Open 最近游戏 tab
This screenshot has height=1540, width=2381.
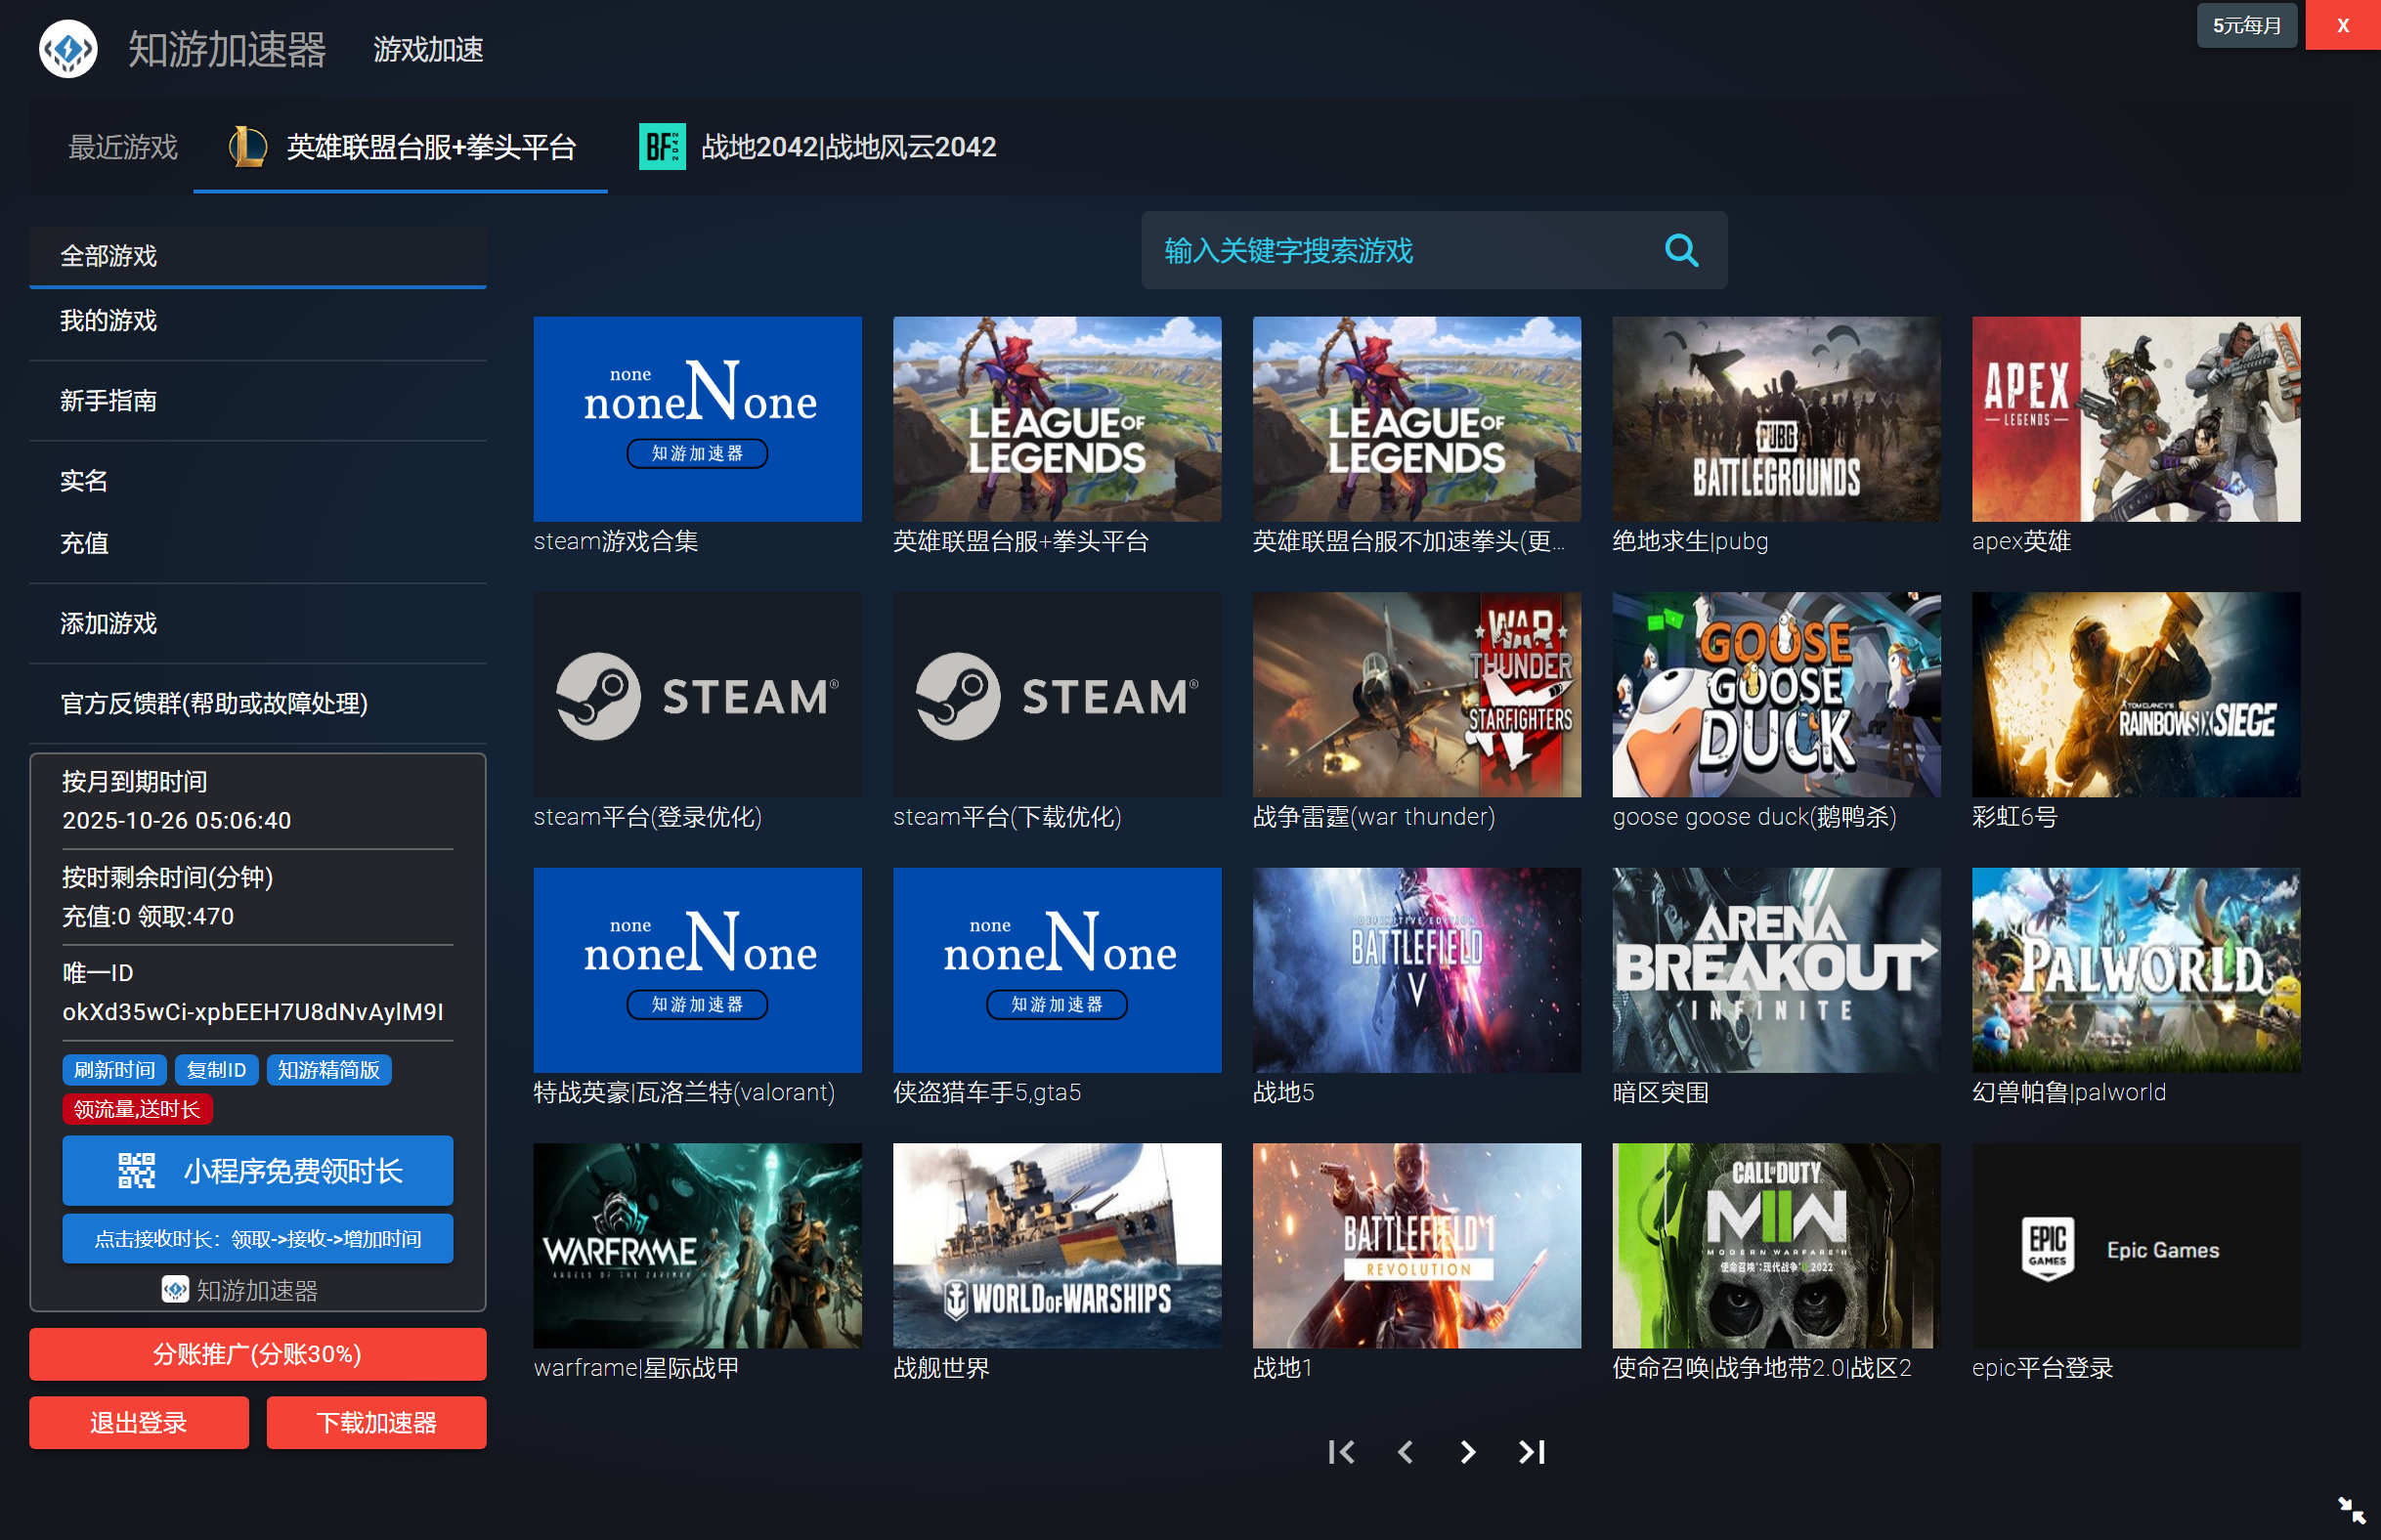(122, 147)
